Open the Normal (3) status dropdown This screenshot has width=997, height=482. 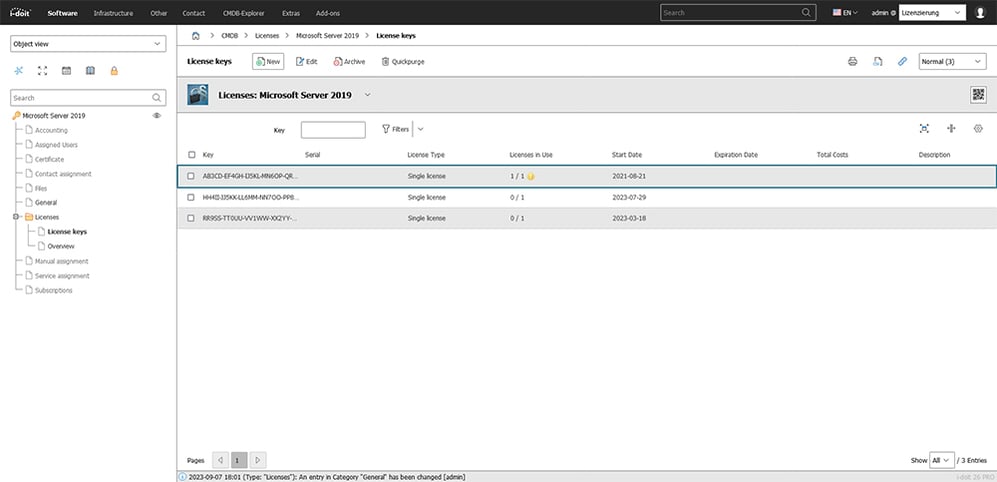pyautogui.click(x=952, y=62)
